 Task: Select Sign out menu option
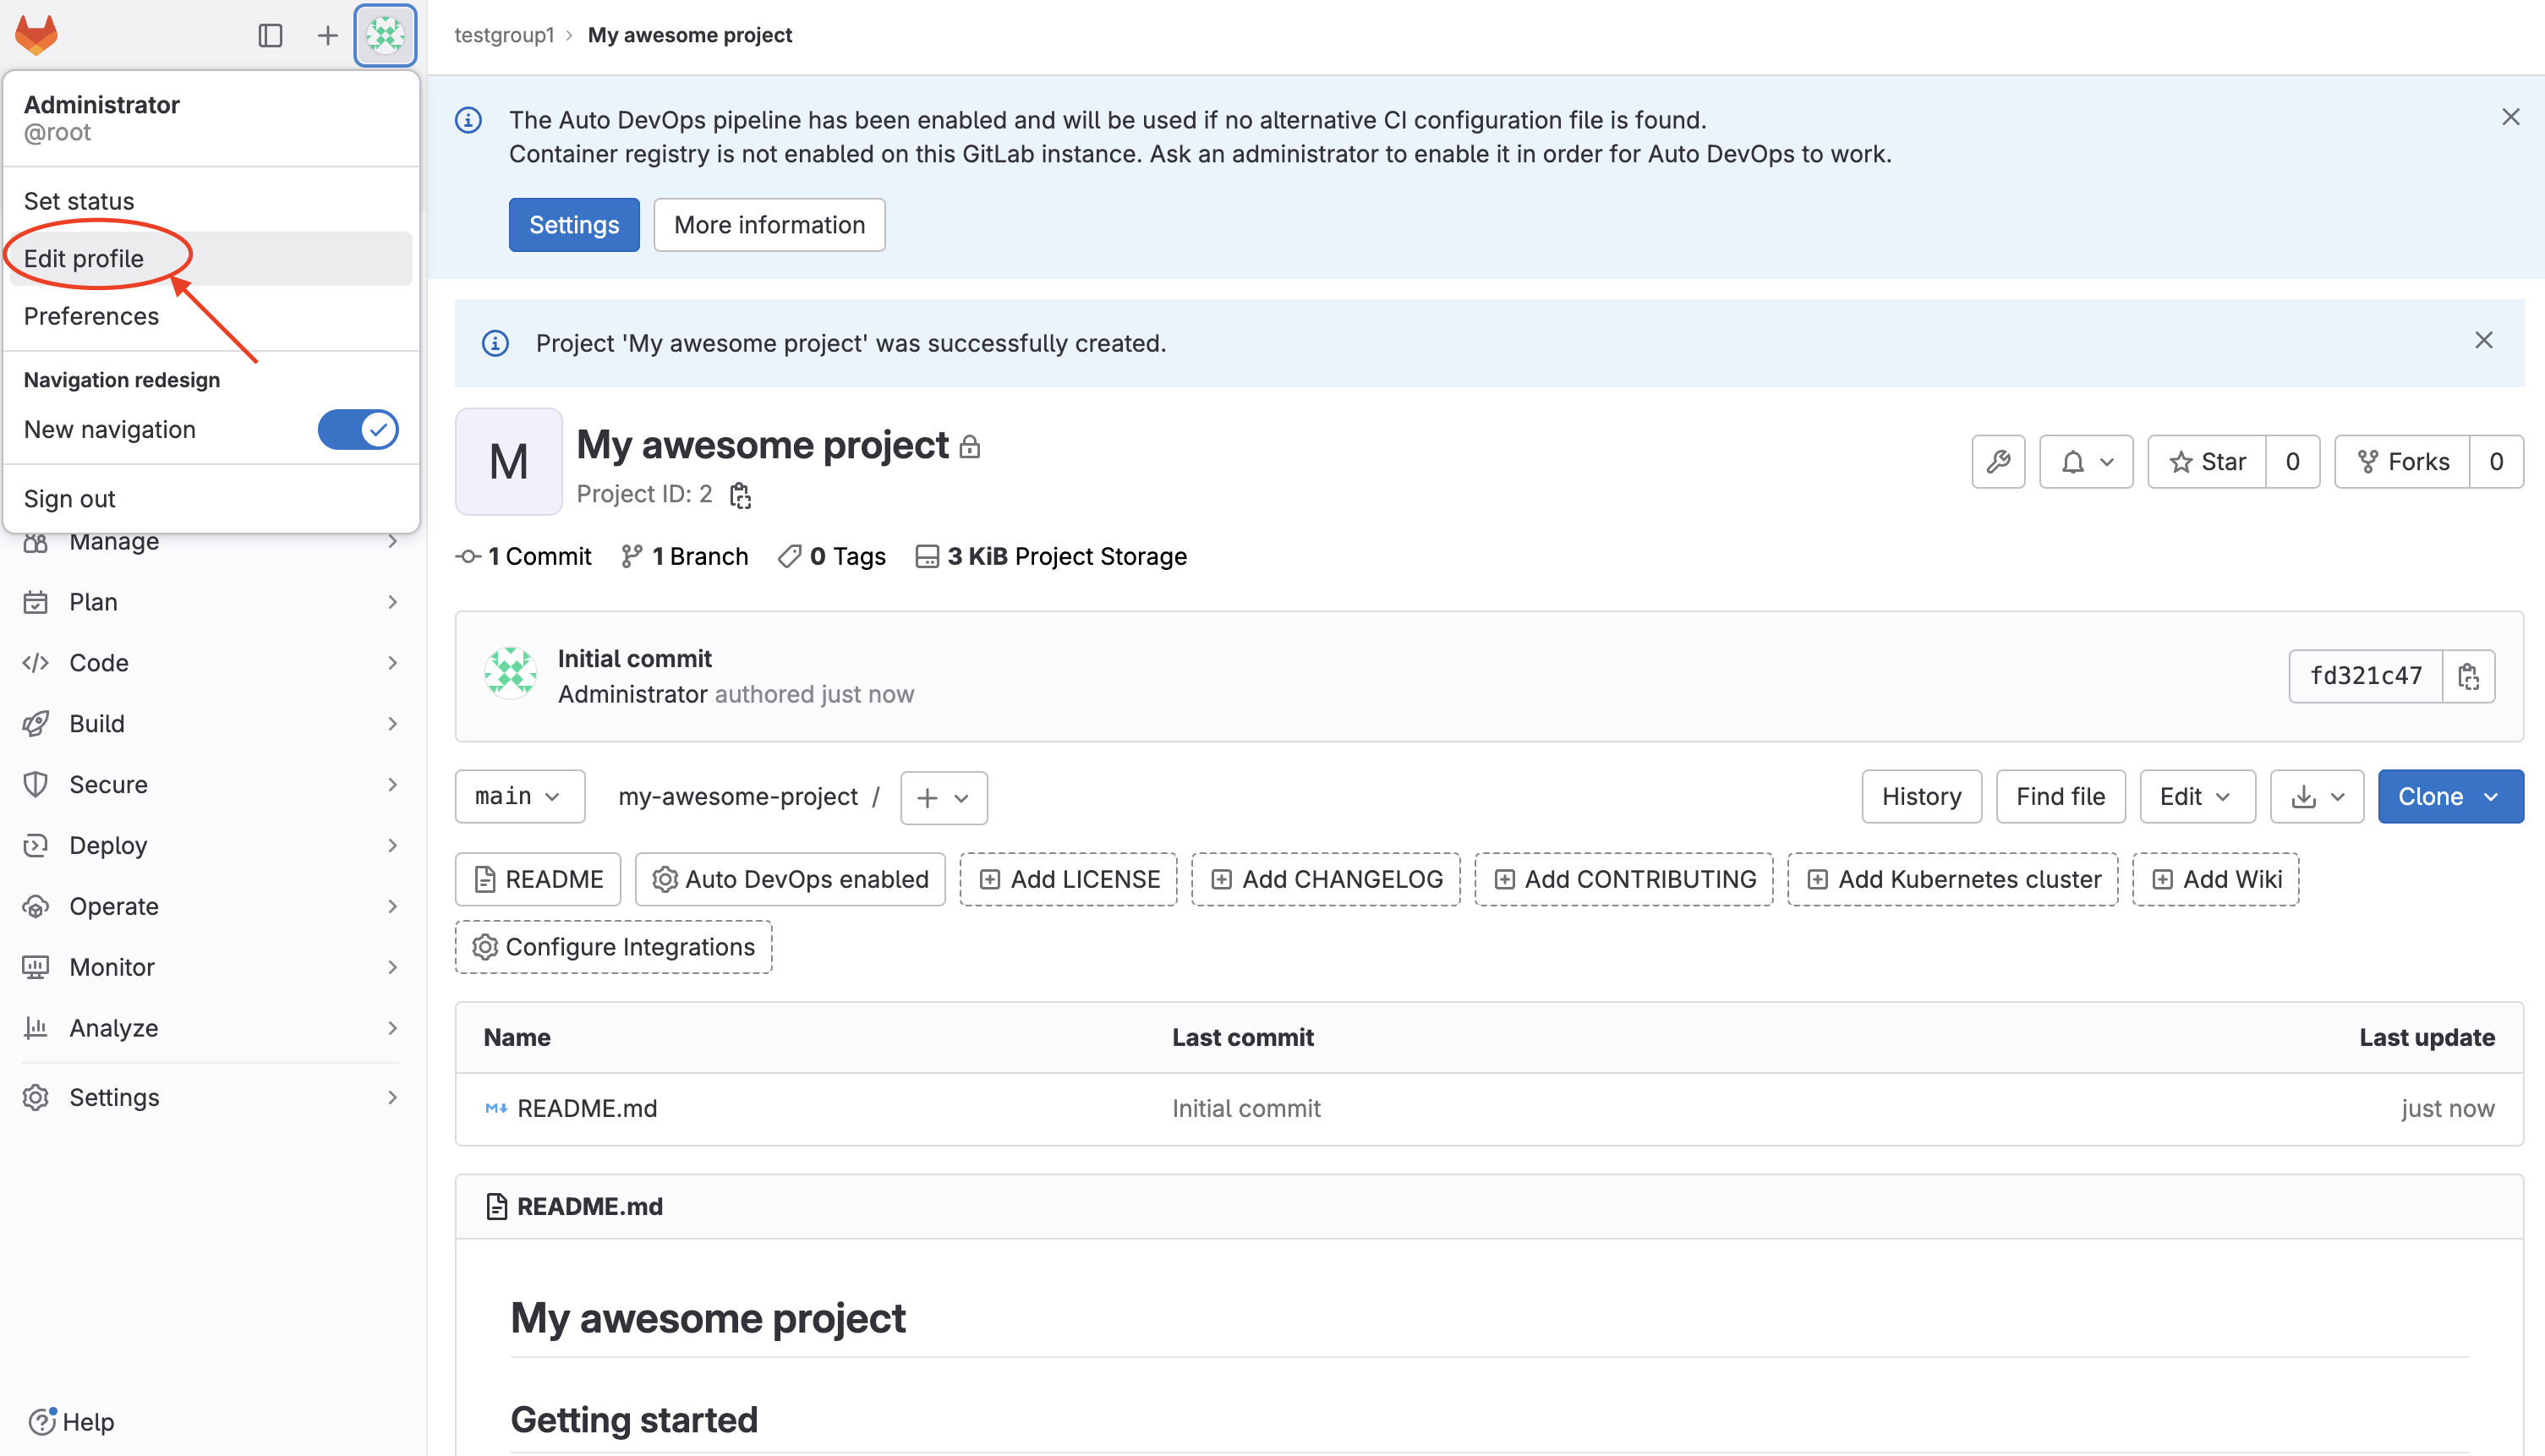(70, 496)
